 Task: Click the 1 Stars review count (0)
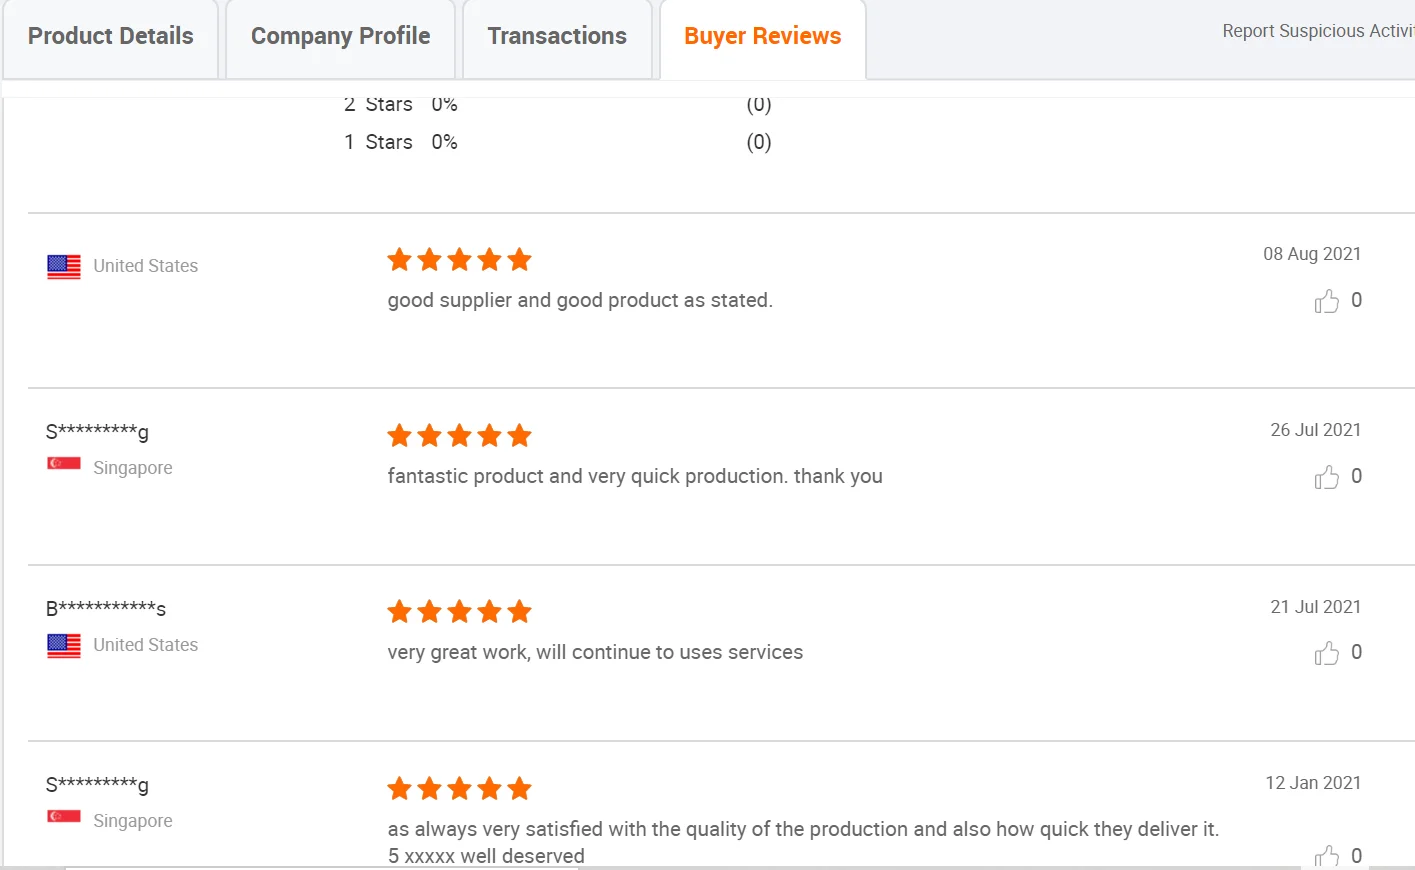coord(759,142)
